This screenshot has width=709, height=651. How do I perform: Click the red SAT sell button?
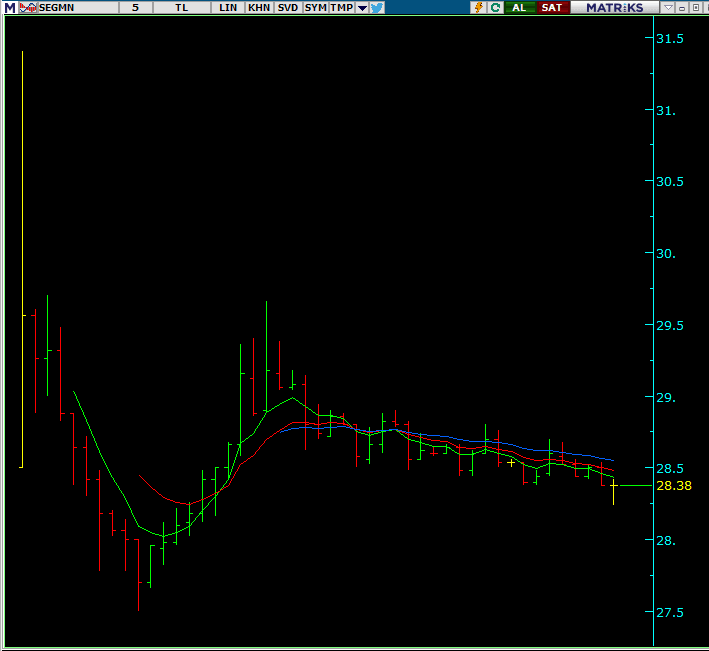[x=552, y=7]
